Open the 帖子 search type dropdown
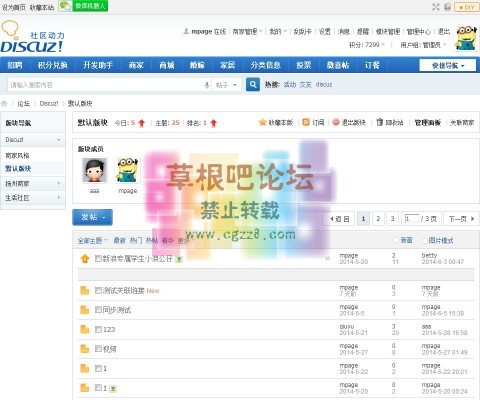 coord(226,85)
